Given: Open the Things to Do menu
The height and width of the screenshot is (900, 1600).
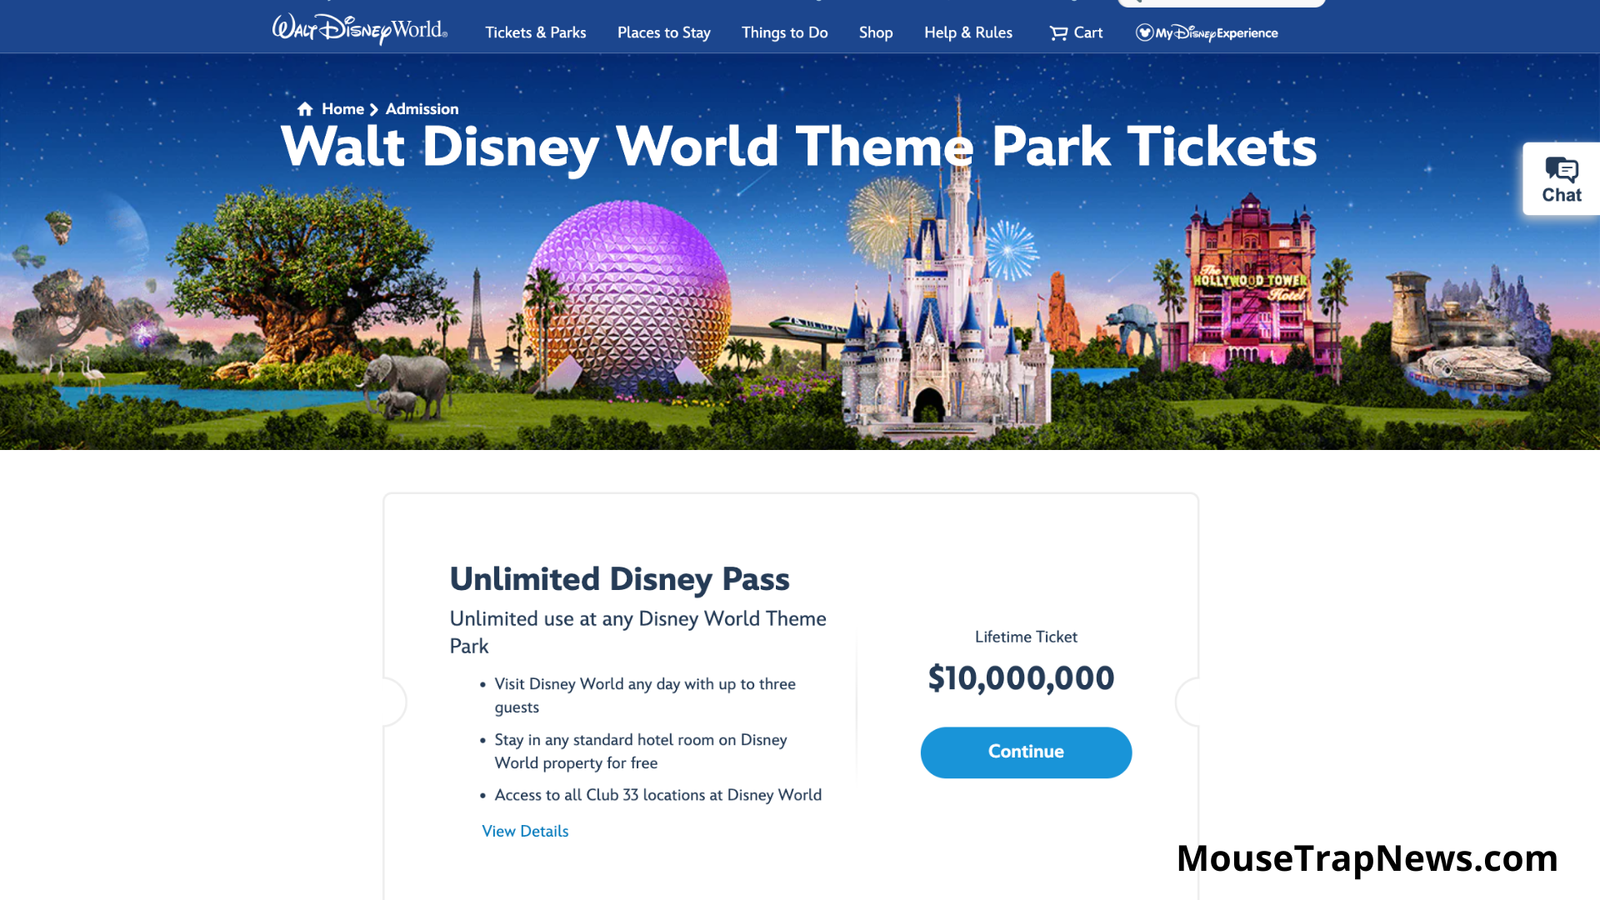Looking at the screenshot, I should tap(785, 33).
